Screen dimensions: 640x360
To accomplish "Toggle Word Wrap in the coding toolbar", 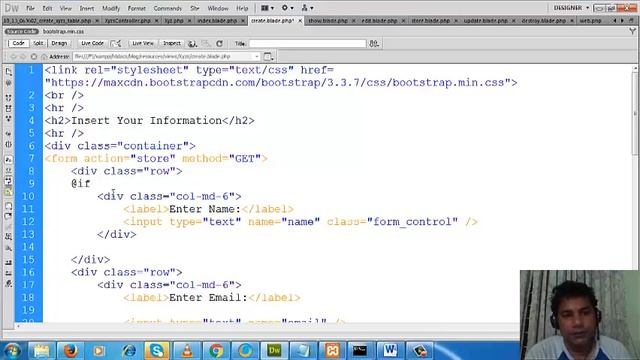I will tap(8, 181).
